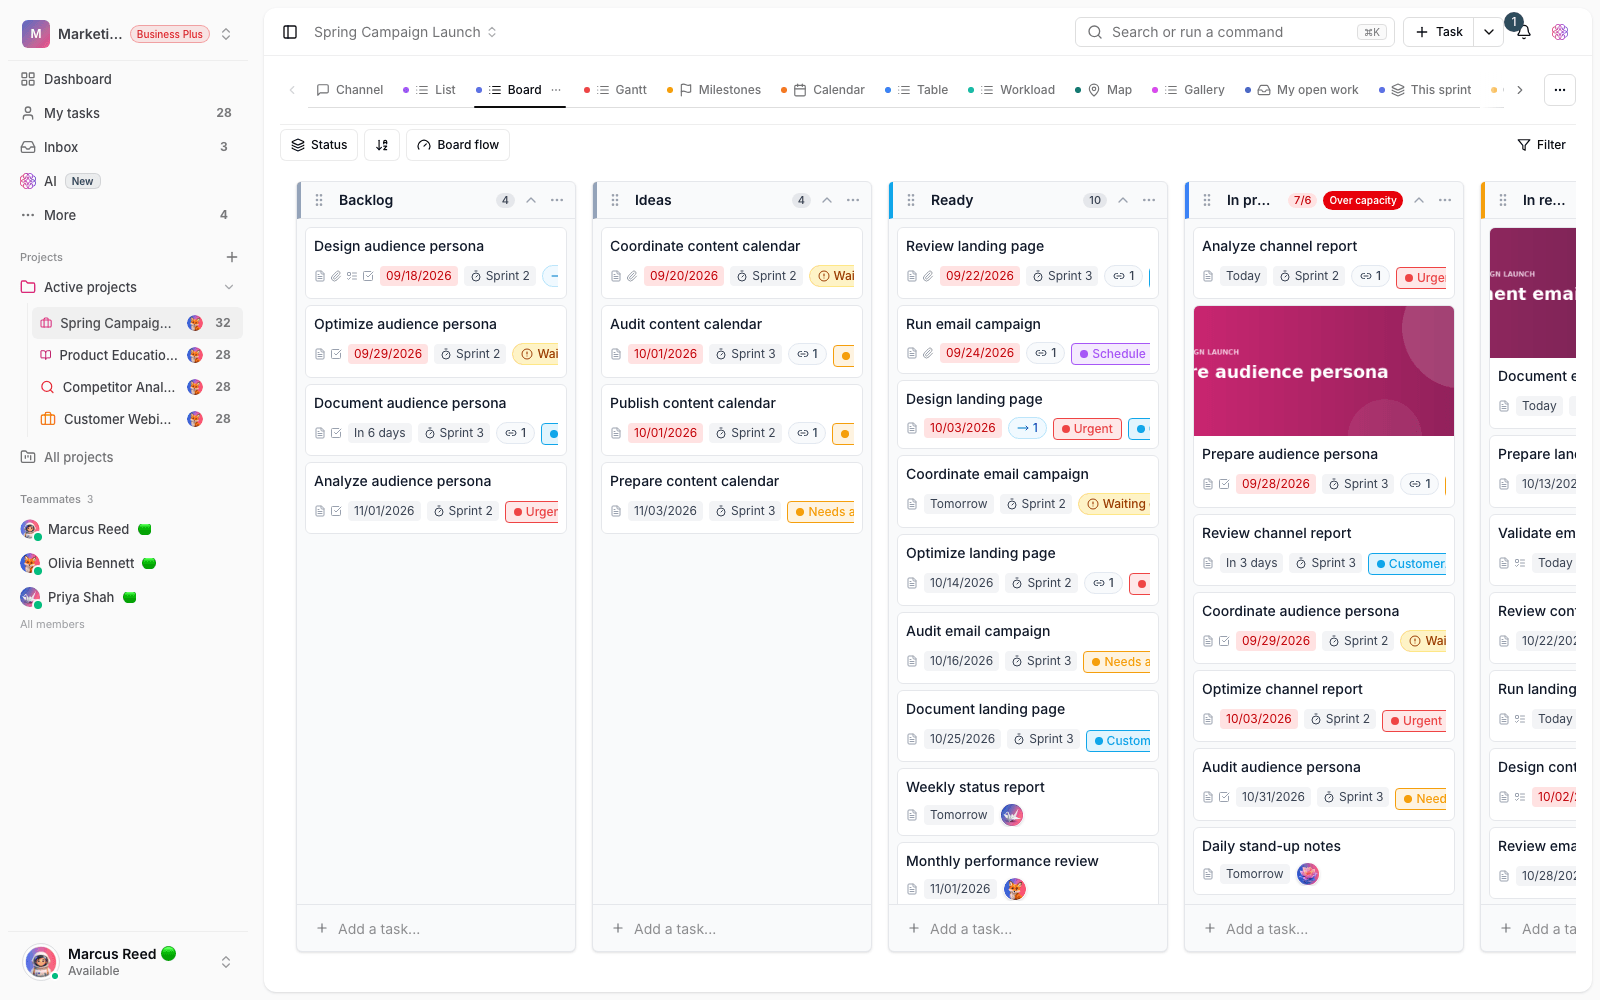Image resolution: width=1600 pixels, height=1000 pixels.
Task: Focus the Search or run a command field
Action: [1234, 32]
